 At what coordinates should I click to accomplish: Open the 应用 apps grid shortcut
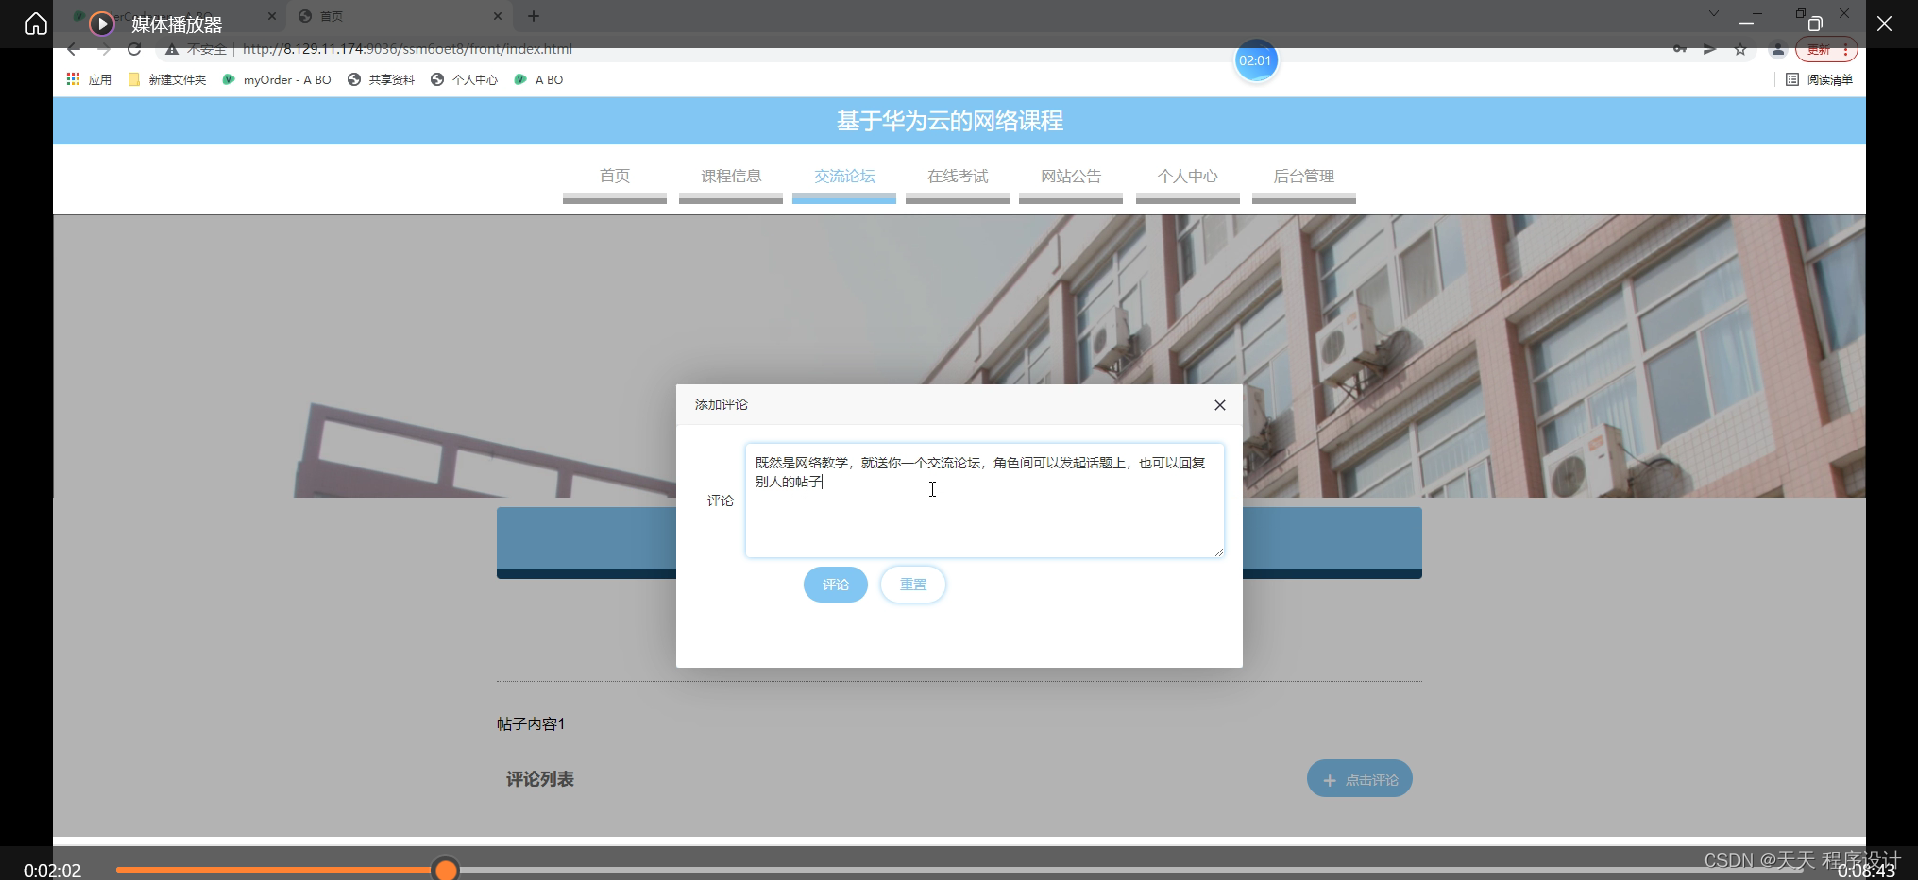click(89, 80)
